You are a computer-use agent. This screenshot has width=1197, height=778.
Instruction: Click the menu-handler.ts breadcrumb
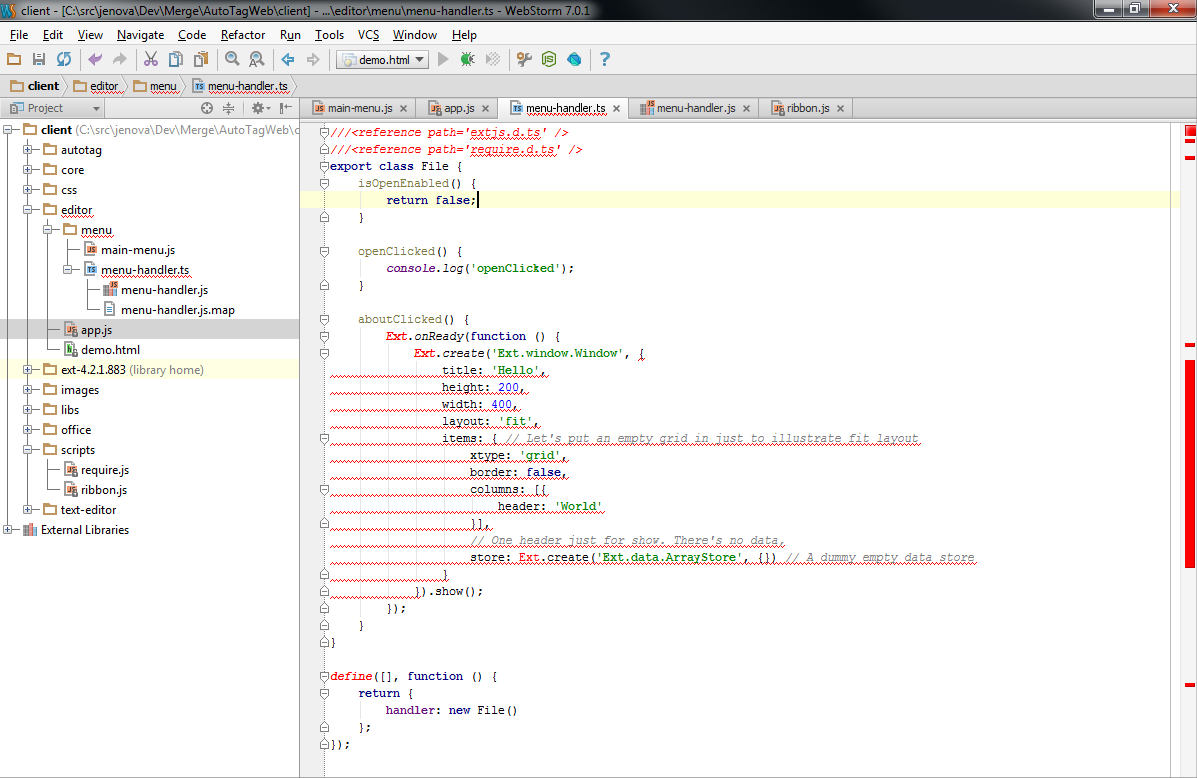point(240,86)
